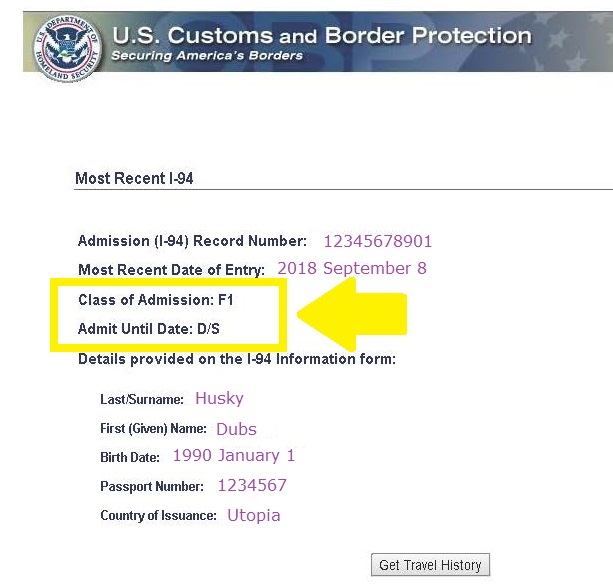Click the Securing America's Borders tagline
The height and width of the screenshot is (588, 613).
click(207, 56)
